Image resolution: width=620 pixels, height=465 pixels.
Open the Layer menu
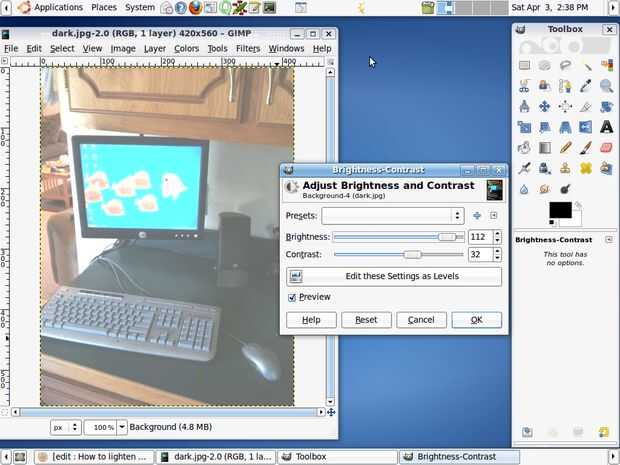(x=155, y=49)
